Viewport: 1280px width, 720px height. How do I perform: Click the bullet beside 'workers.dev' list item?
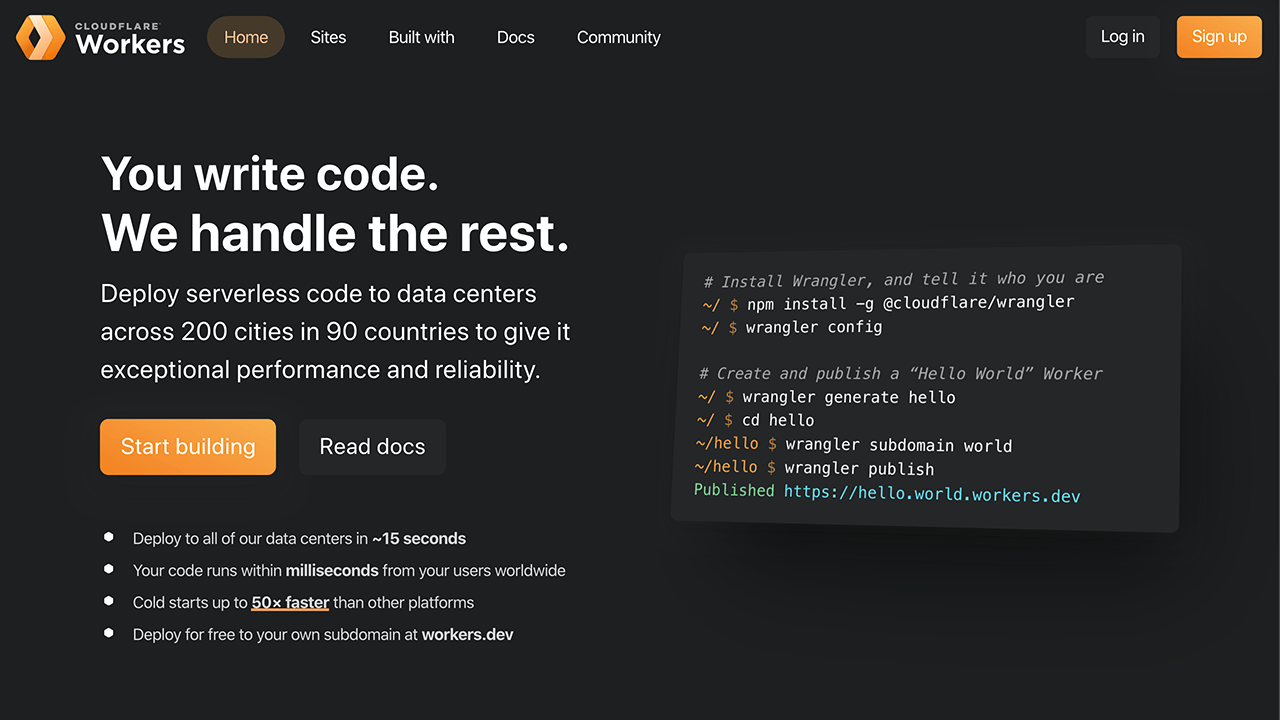[x=108, y=633]
